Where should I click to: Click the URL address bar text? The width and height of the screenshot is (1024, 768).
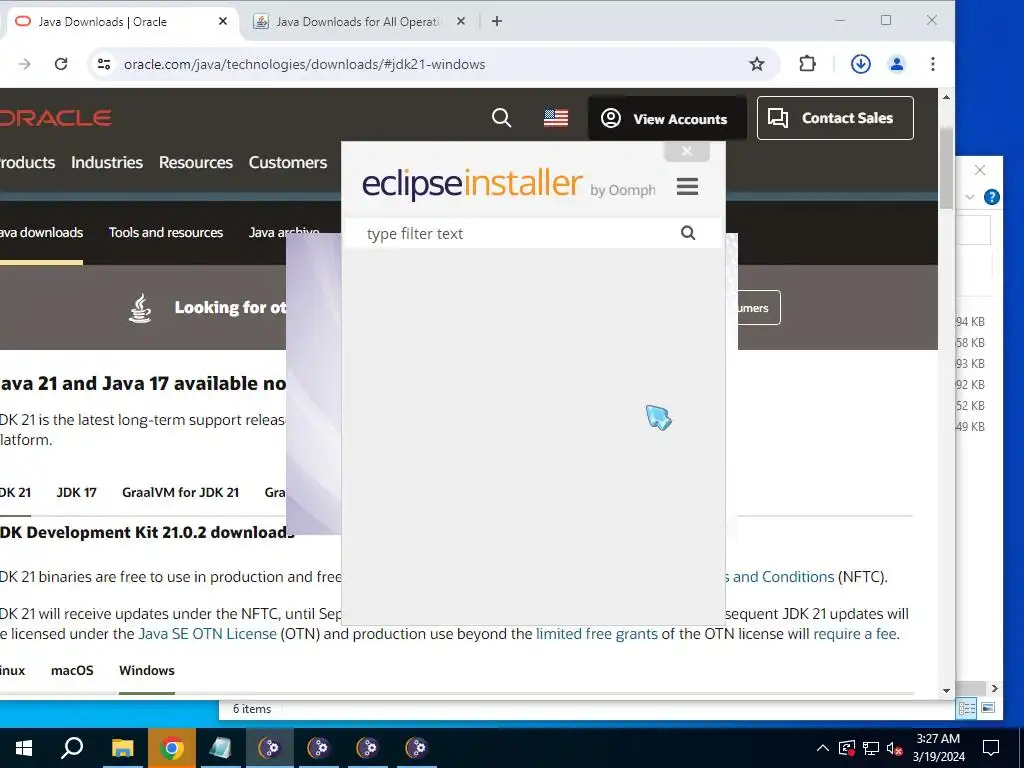coord(304,64)
